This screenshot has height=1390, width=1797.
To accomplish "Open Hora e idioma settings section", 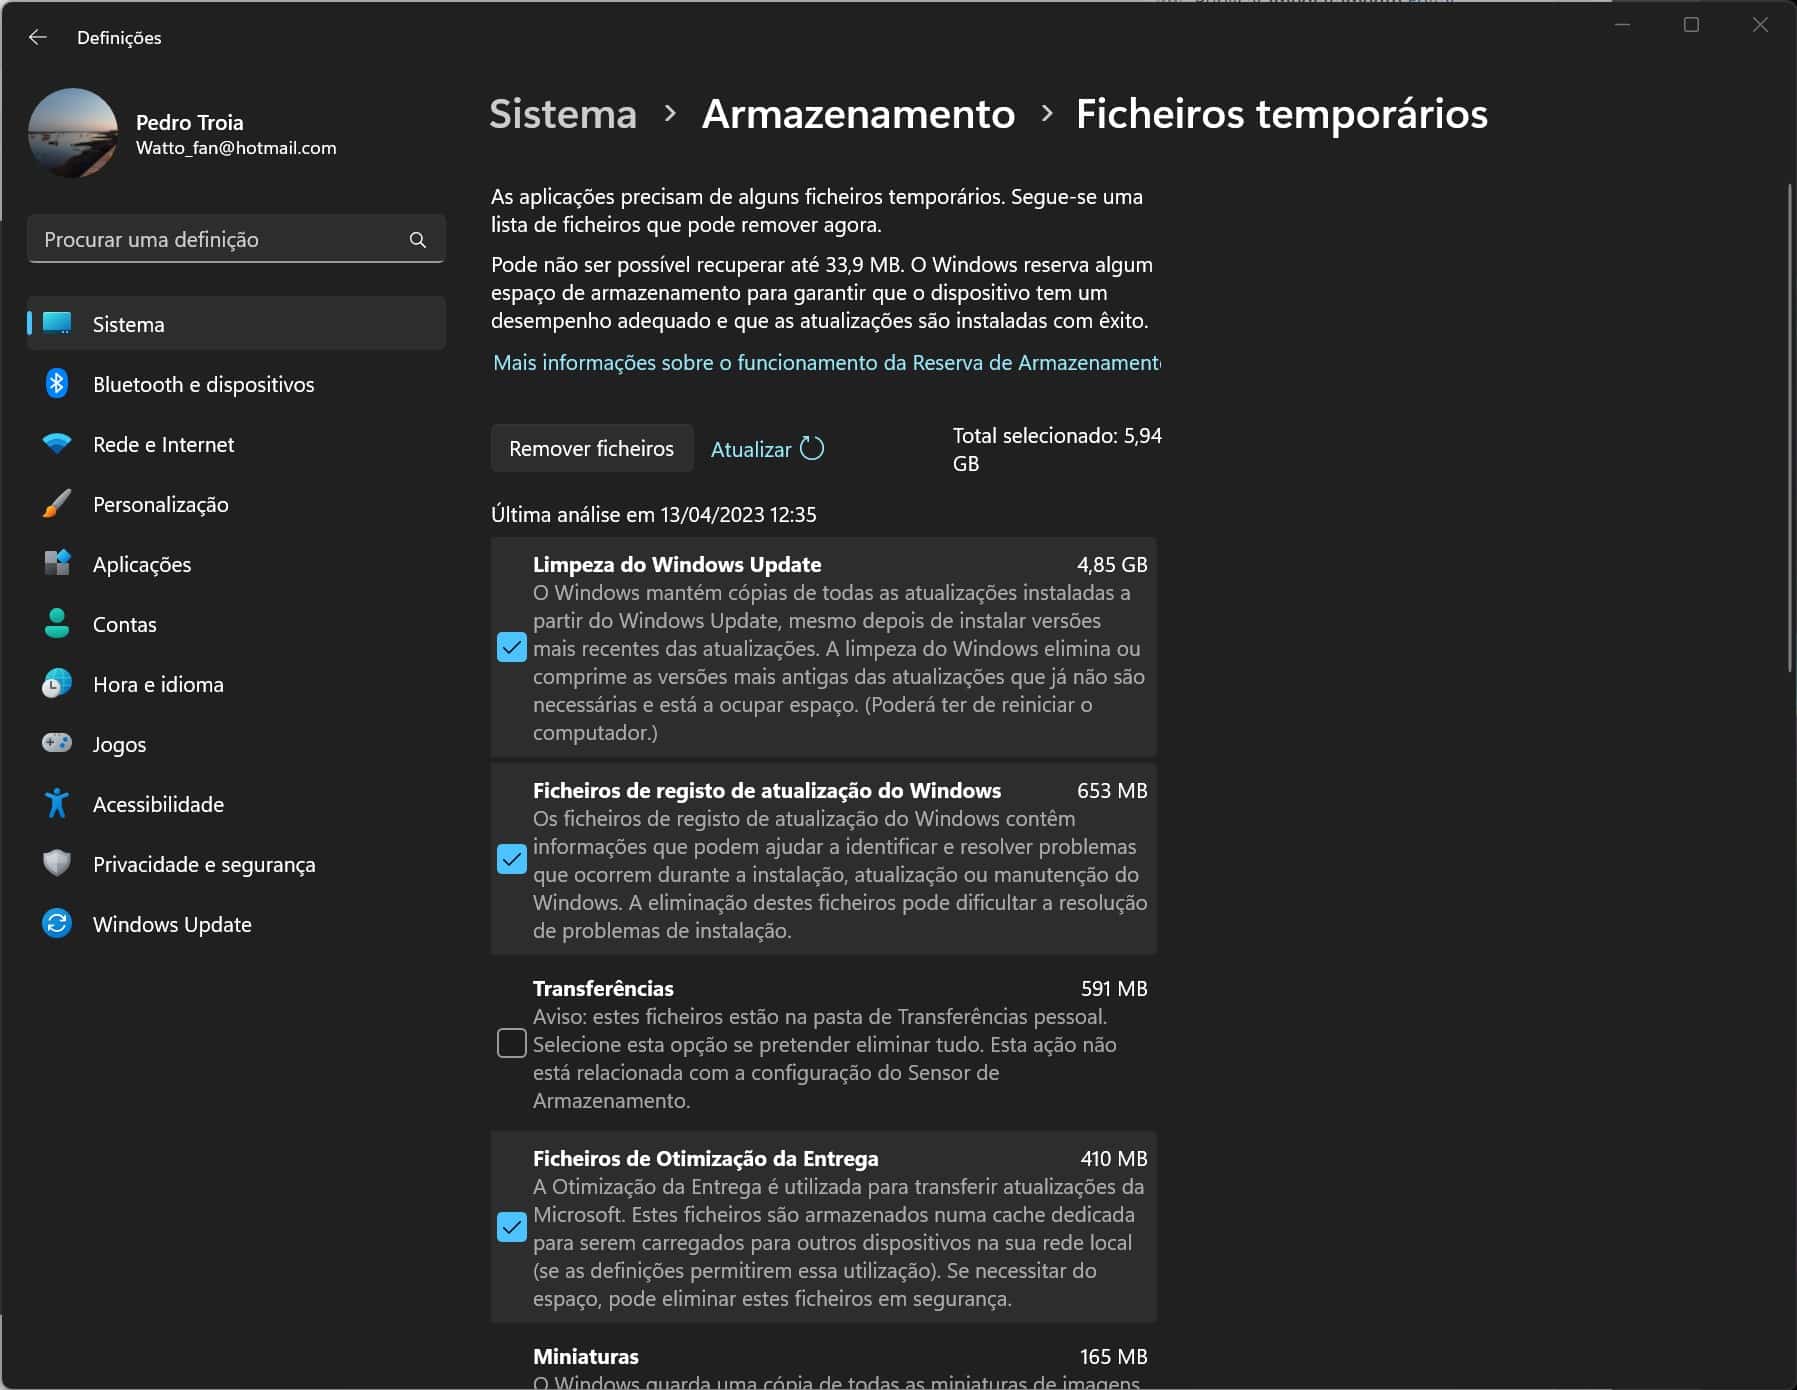I will [158, 684].
